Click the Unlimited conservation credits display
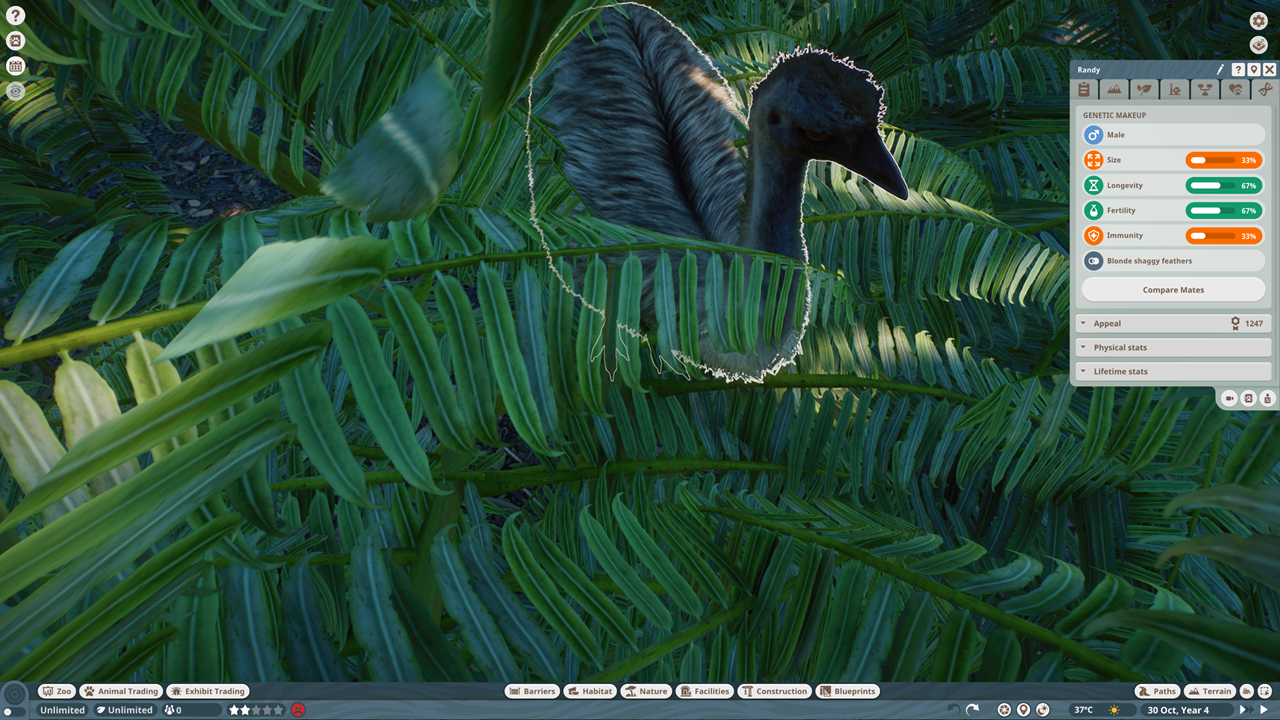The height and width of the screenshot is (720, 1280). click(125, 710)
